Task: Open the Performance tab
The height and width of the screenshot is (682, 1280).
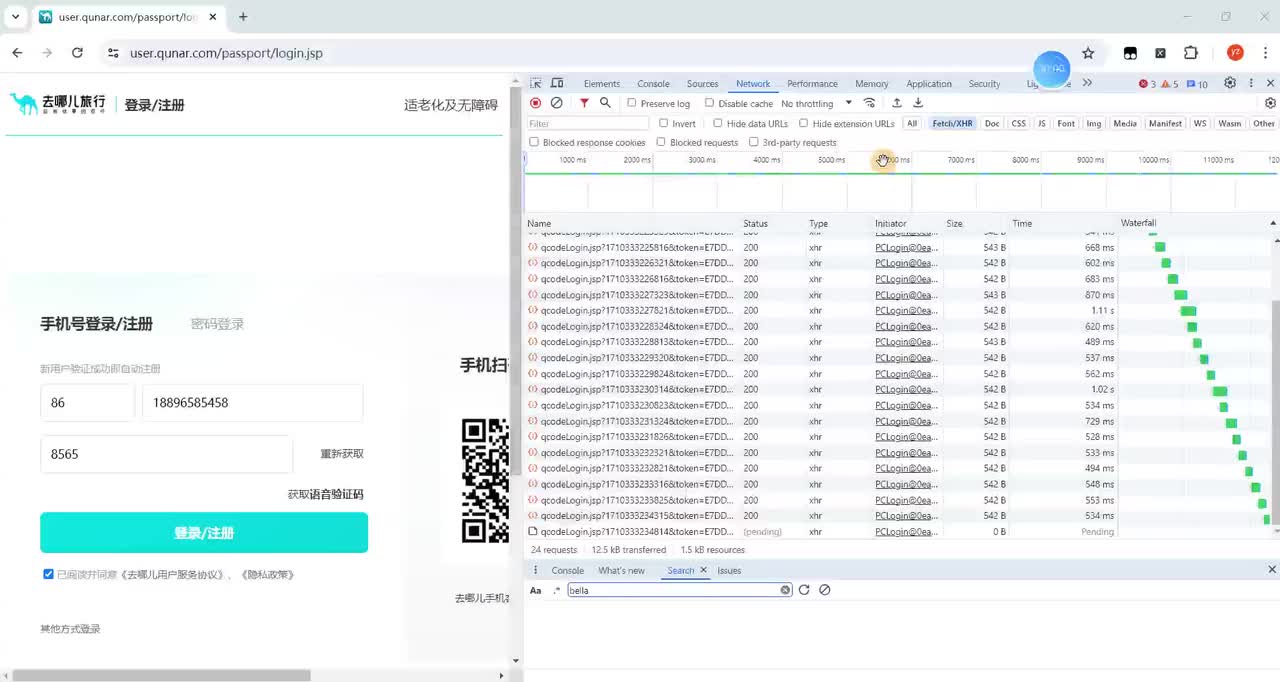Action: pos(812,84)
